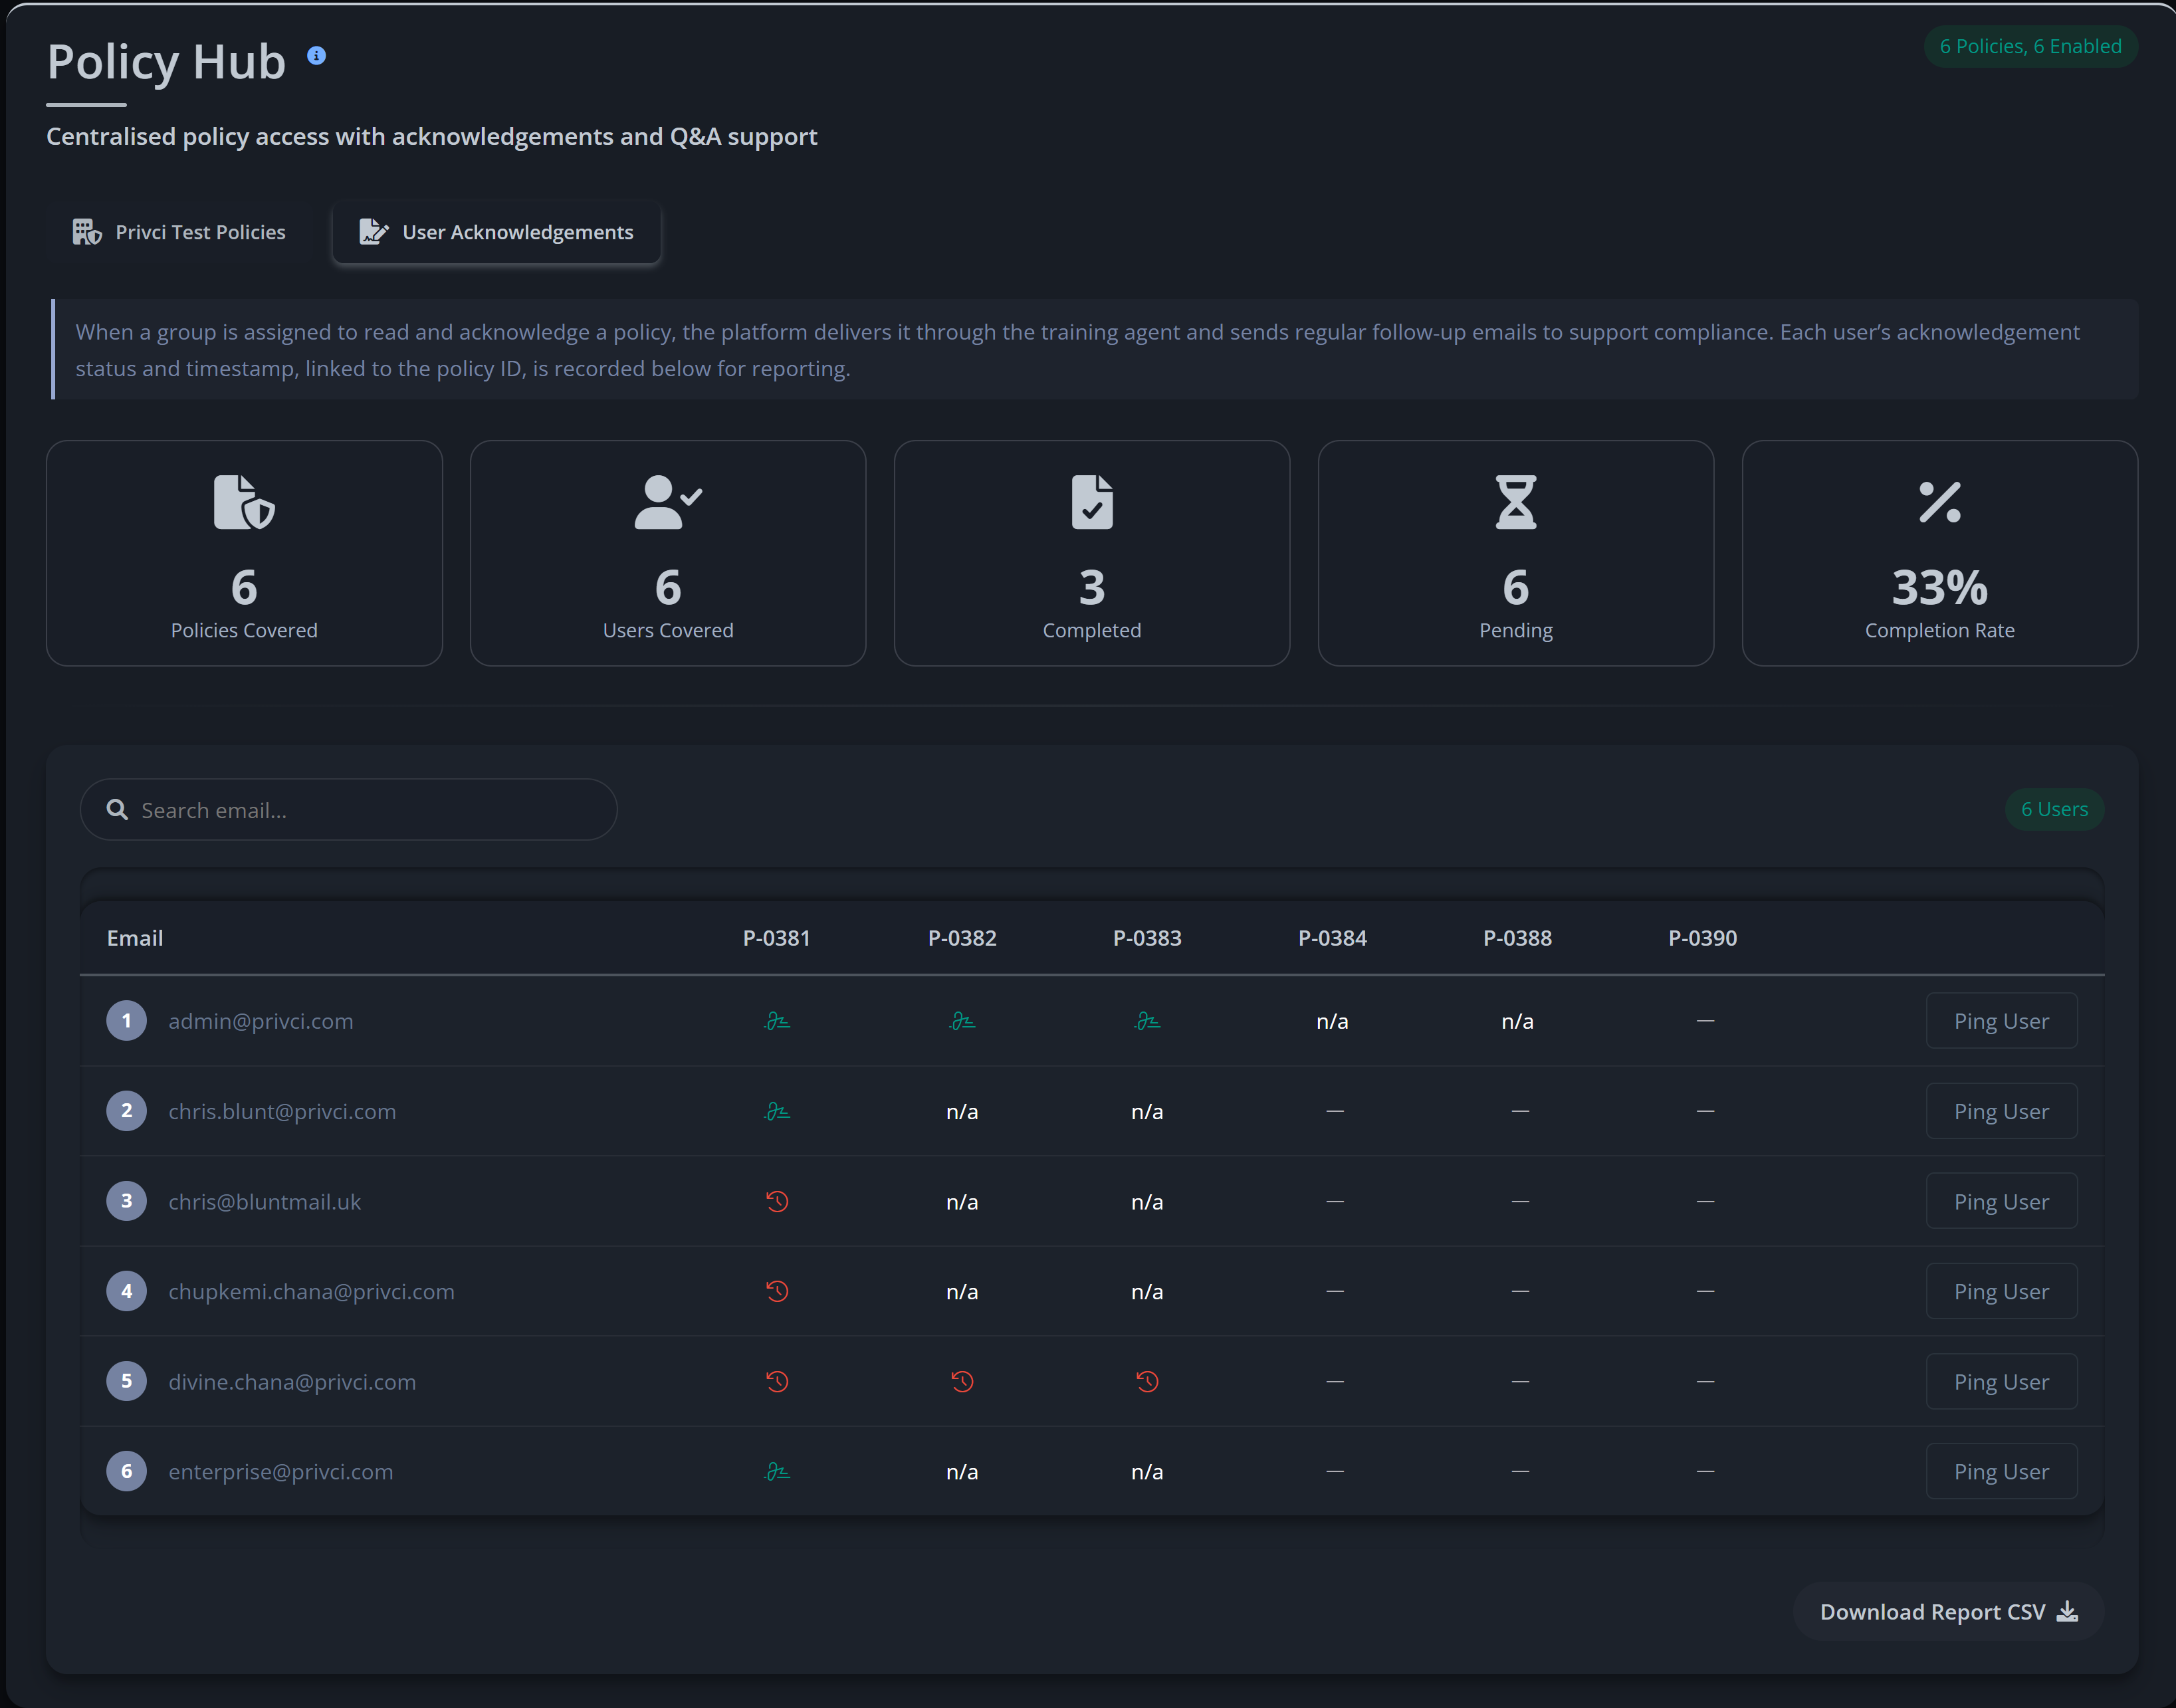Click the percentage icon above Completion Rate
This screenshot has width=2176, height=1708.
[x=1939, y=502]
